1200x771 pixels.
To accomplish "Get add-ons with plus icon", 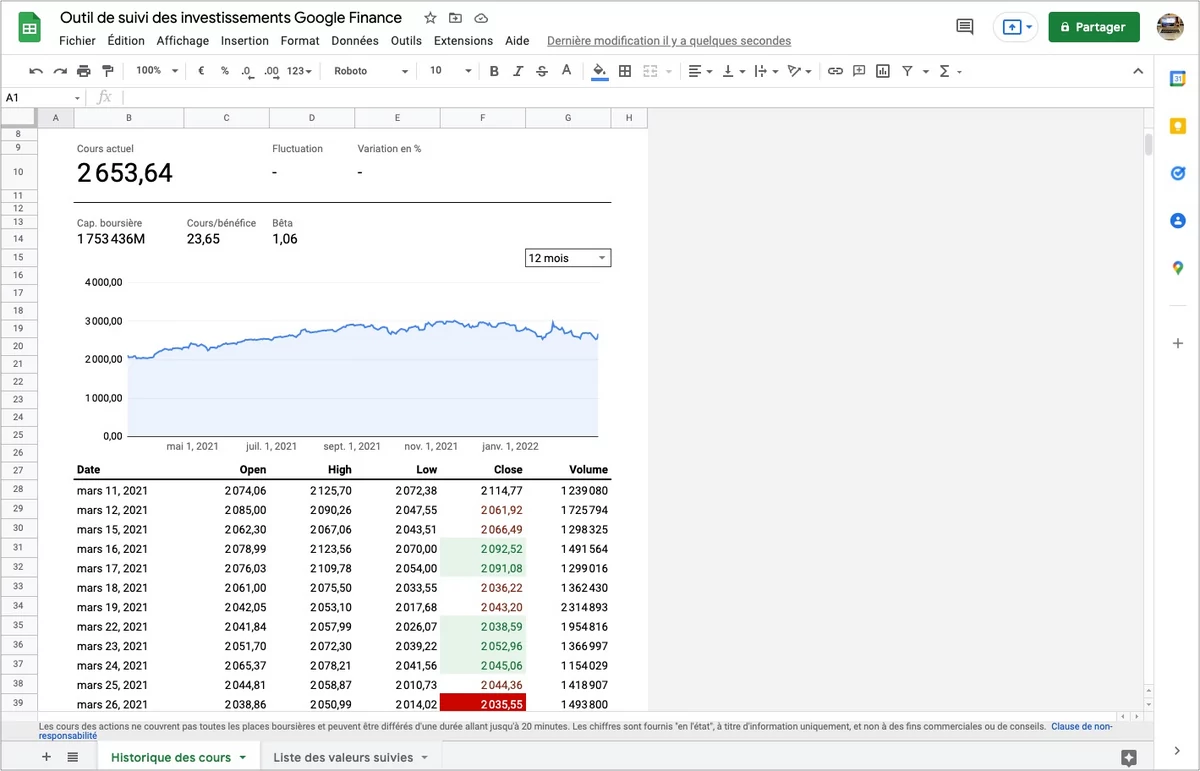I will [x=1178, y=343].
